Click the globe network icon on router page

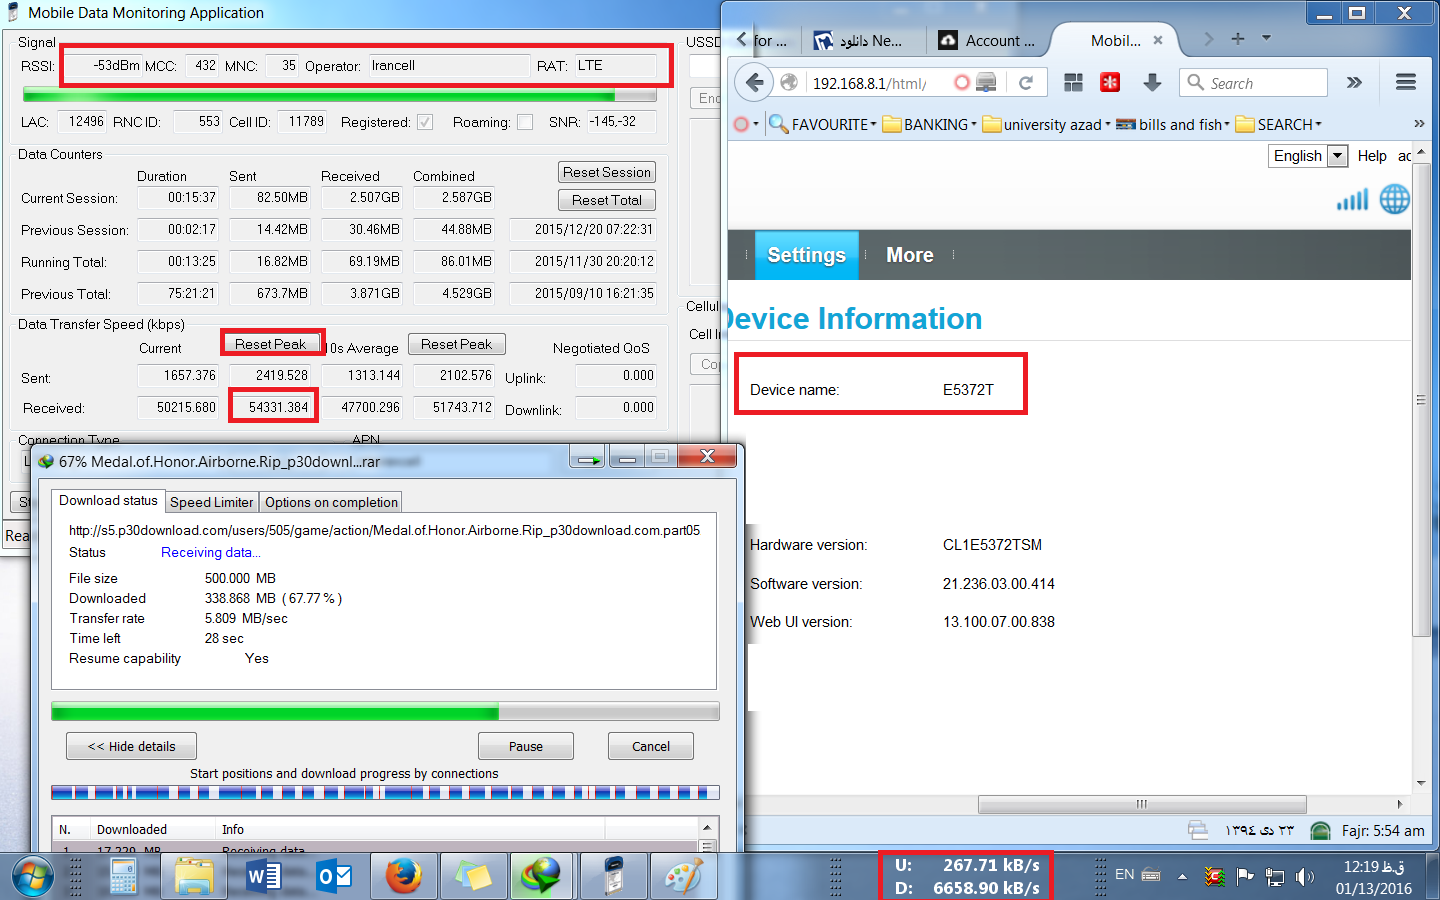click(x=1395, y=199)
